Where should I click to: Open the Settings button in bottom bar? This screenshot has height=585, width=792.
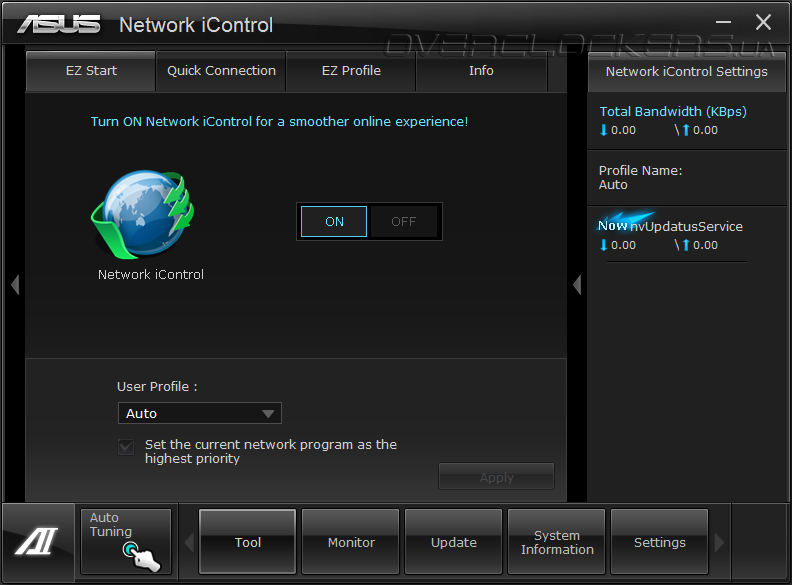tap(660, 542)
